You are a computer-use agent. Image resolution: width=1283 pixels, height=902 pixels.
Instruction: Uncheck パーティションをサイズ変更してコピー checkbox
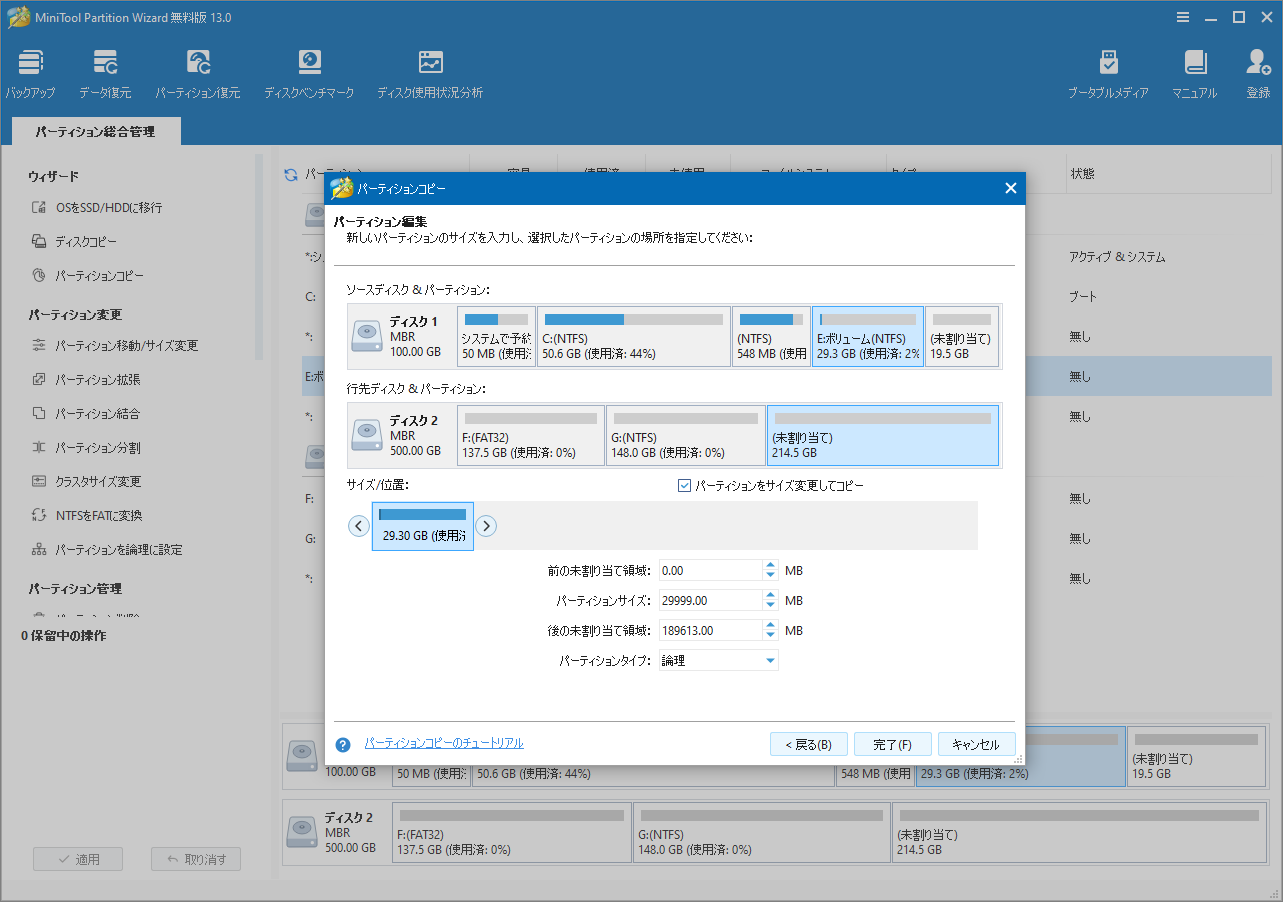point(685,486)
